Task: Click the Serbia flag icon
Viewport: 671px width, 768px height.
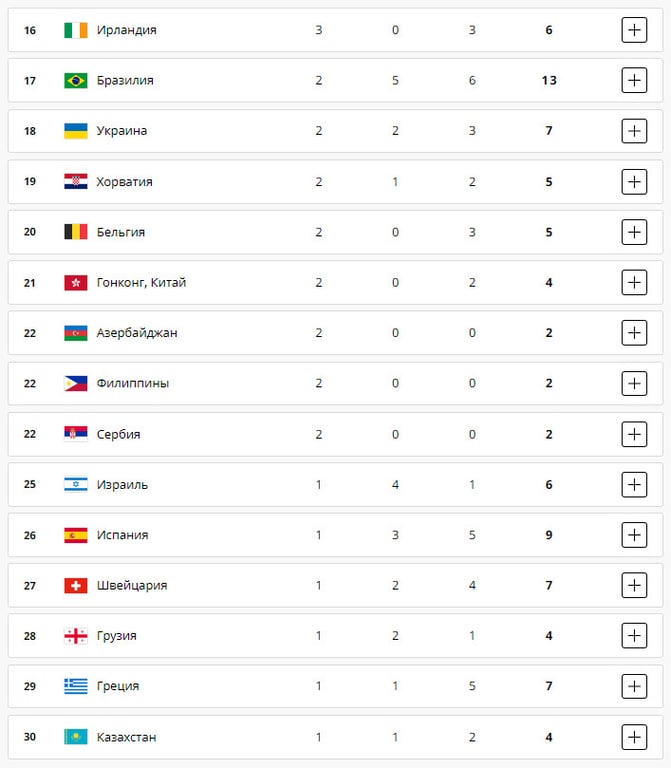Action: point(75,434)
